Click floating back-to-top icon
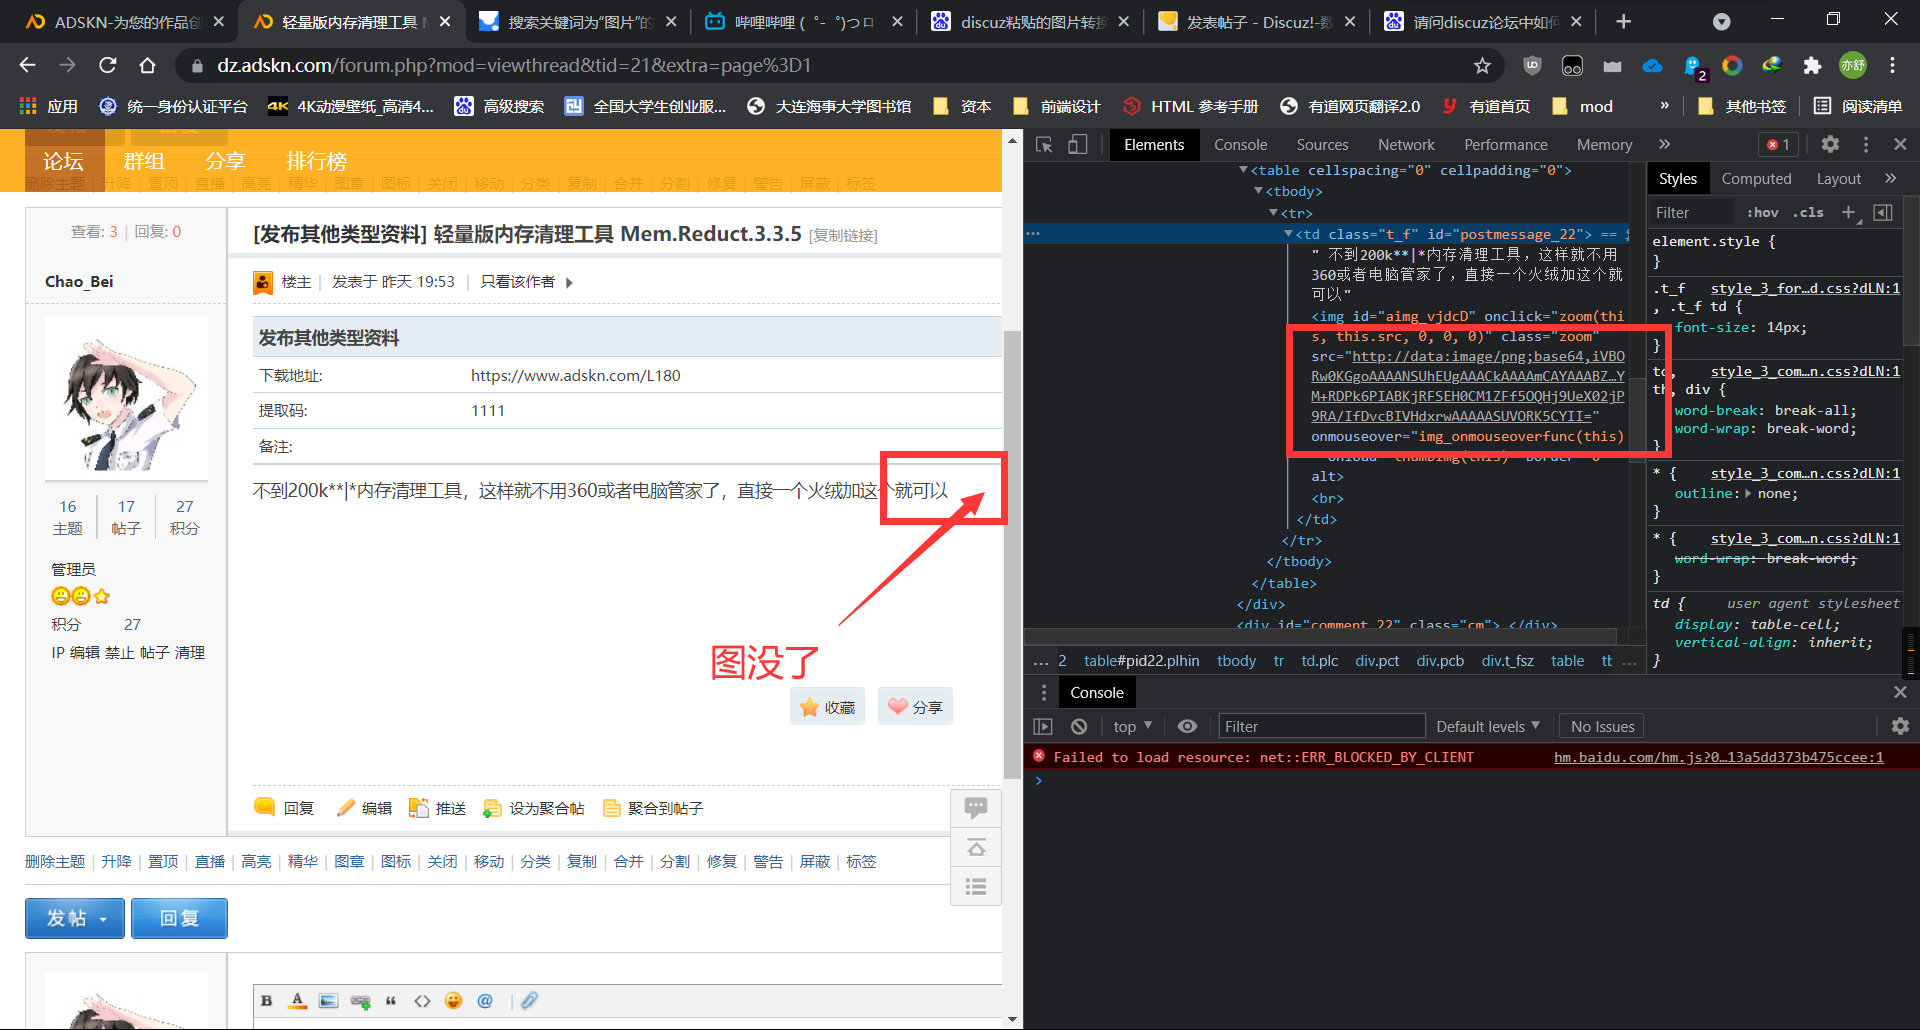This screenshot has width=1920, height=1030. tap(976, 848)
